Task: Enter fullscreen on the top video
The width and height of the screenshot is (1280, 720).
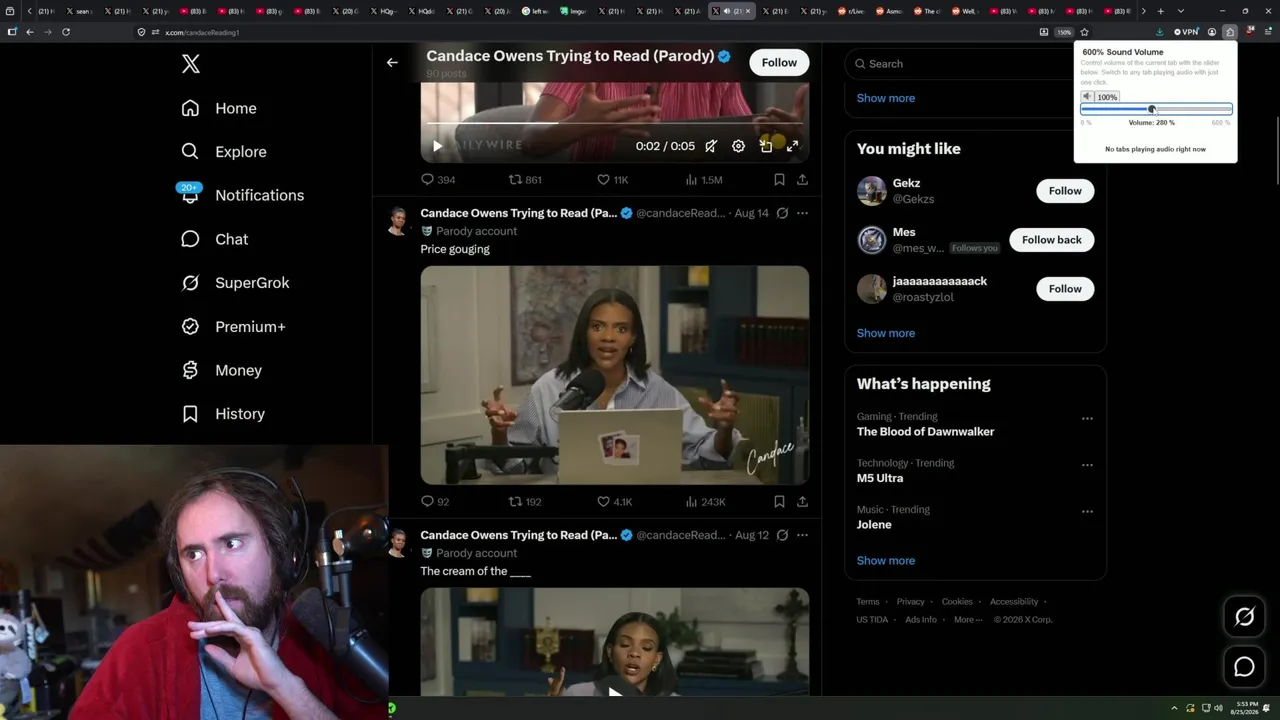Action: (x=792, y=146)
